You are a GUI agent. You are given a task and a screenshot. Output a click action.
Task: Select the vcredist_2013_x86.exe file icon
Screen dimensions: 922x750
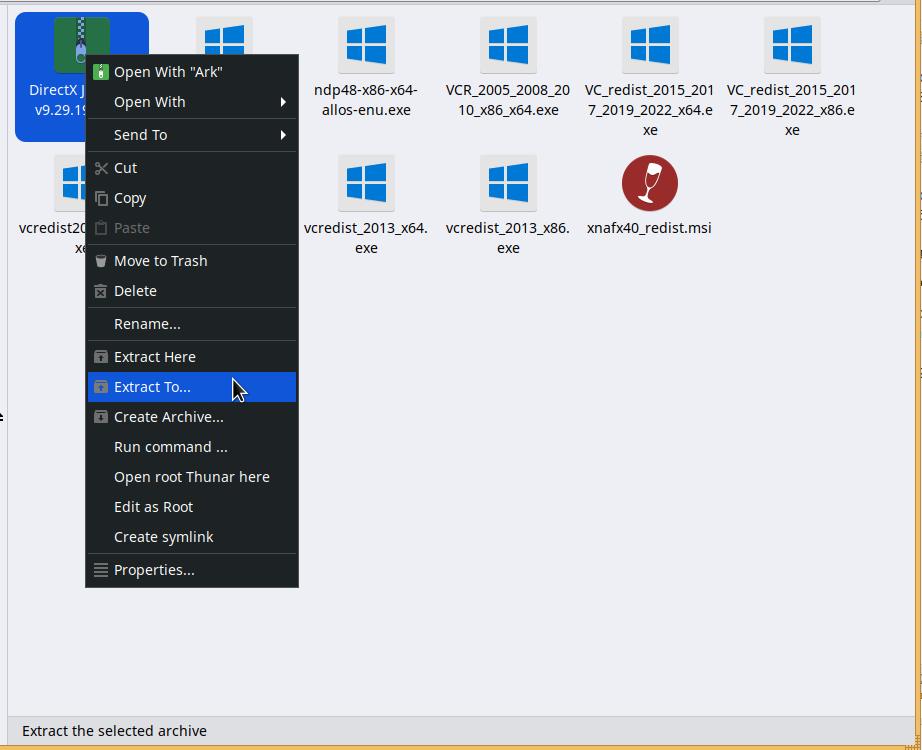point(508,183)
